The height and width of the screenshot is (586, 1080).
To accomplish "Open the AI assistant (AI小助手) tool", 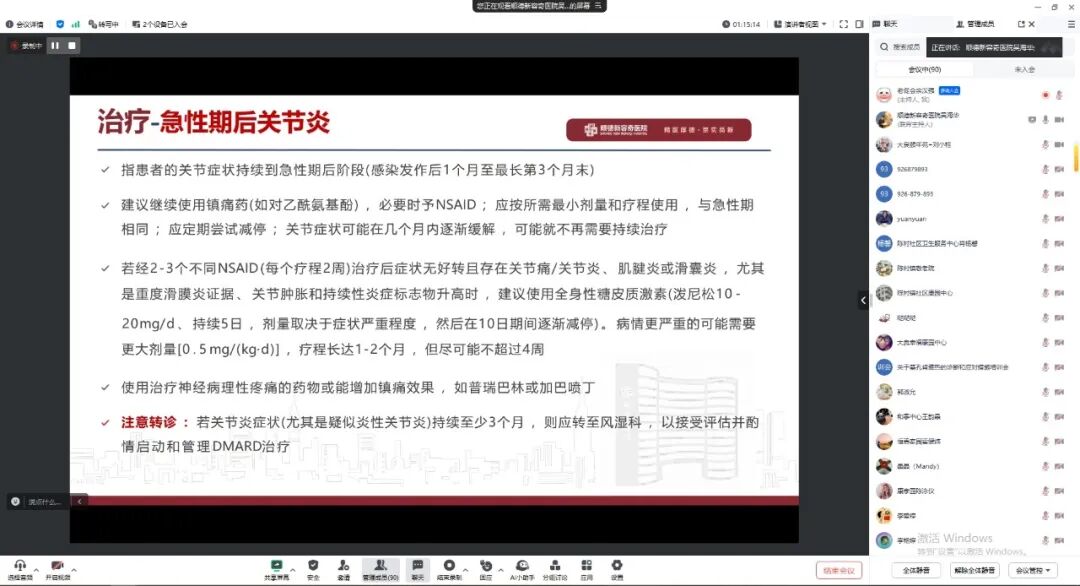I will [523, 568].
